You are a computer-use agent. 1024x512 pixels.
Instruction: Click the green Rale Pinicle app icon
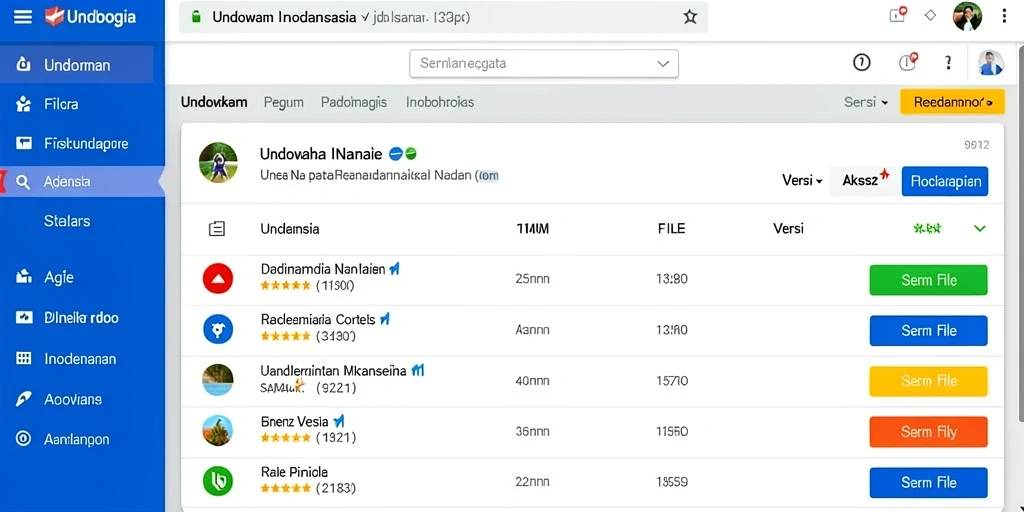tap(217, 481)
